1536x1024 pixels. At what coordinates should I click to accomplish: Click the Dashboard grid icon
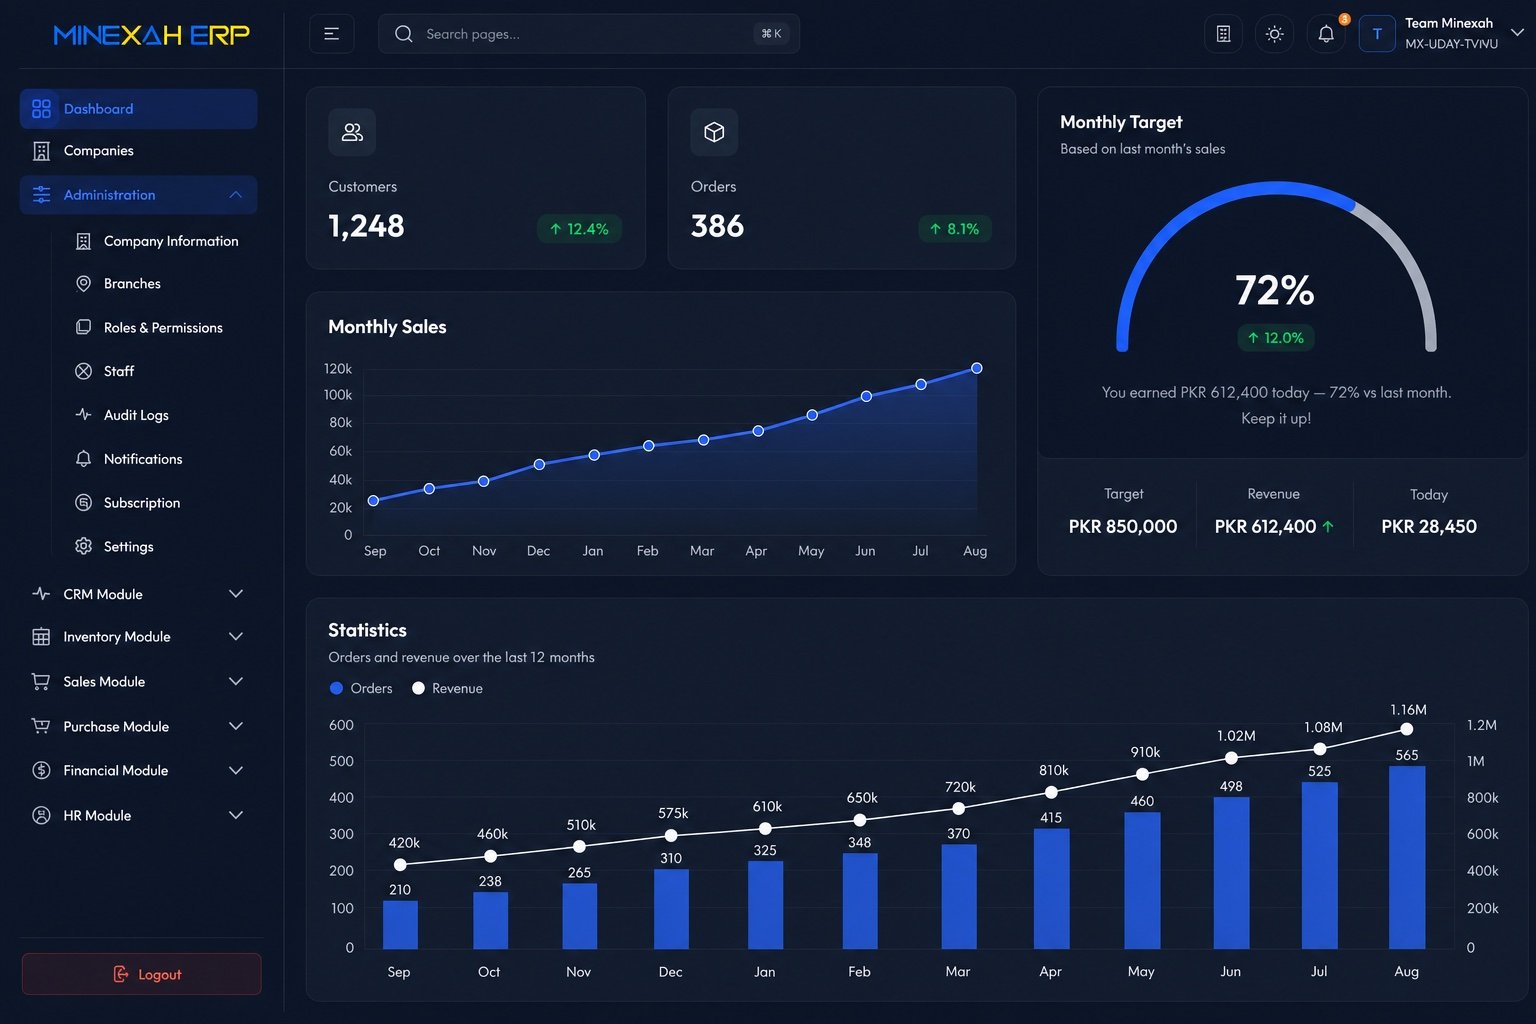pos(41,109)
